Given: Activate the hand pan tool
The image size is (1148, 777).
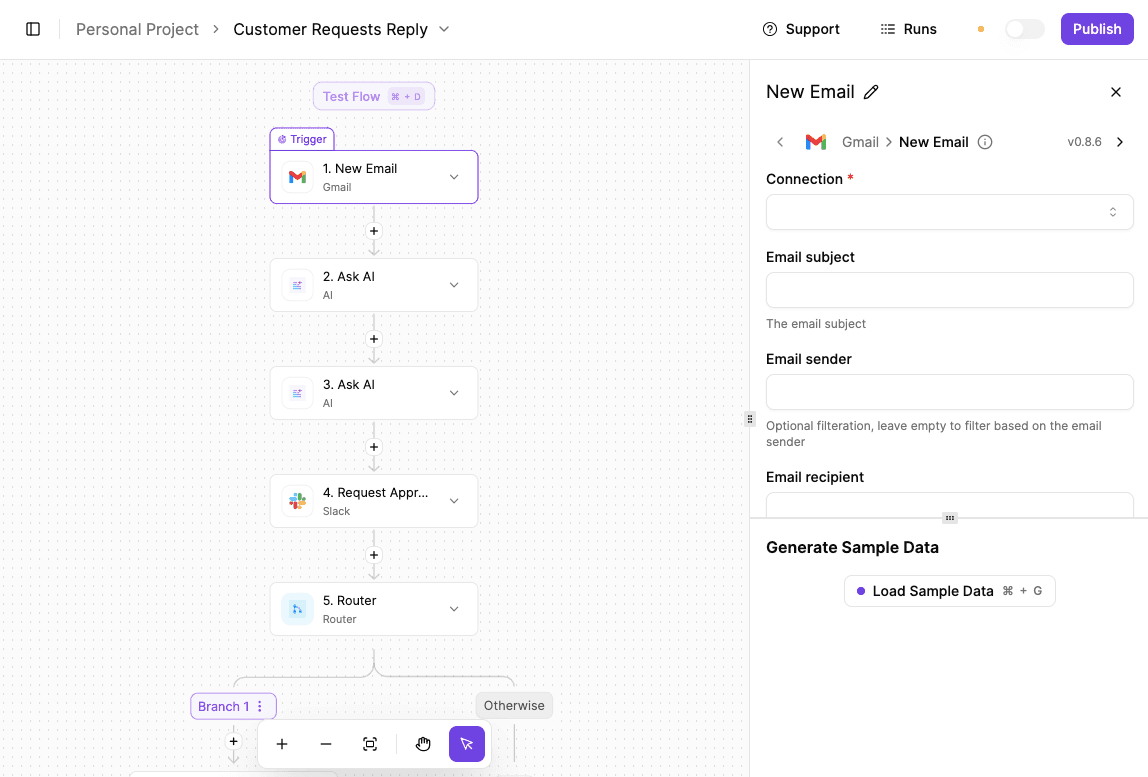Looking at the screenshot, I should click(x=423, y=744).
